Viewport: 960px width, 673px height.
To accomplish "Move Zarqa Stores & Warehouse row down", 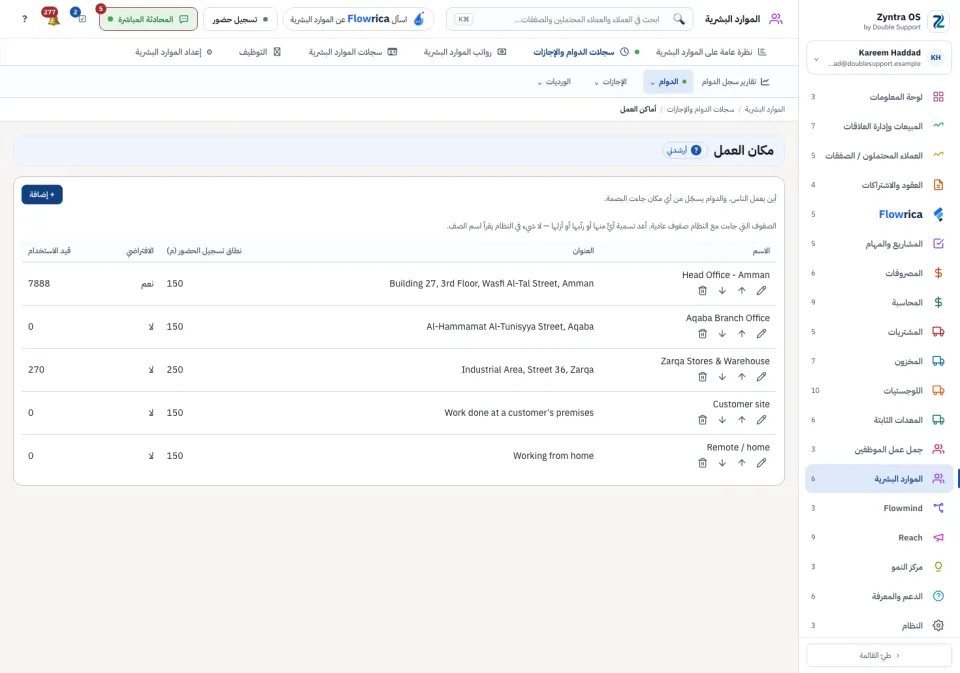I will (722, 377).
